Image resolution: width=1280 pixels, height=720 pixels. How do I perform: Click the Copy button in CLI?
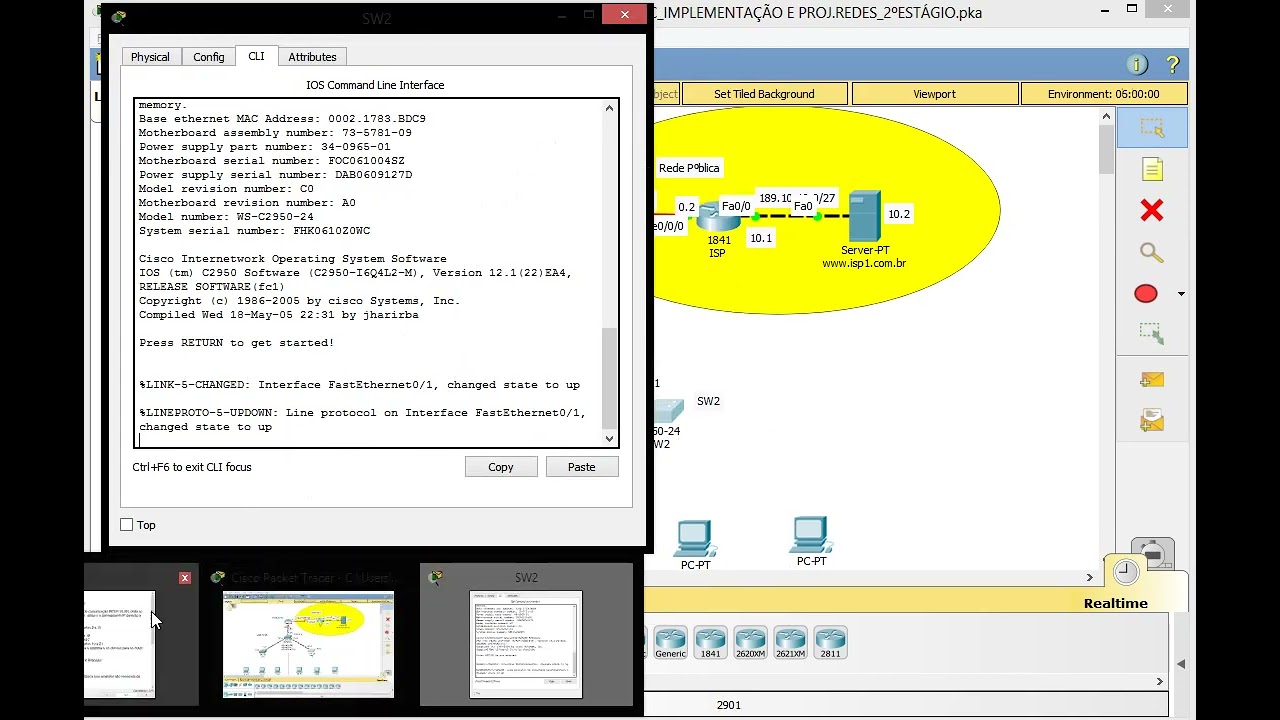501,467
